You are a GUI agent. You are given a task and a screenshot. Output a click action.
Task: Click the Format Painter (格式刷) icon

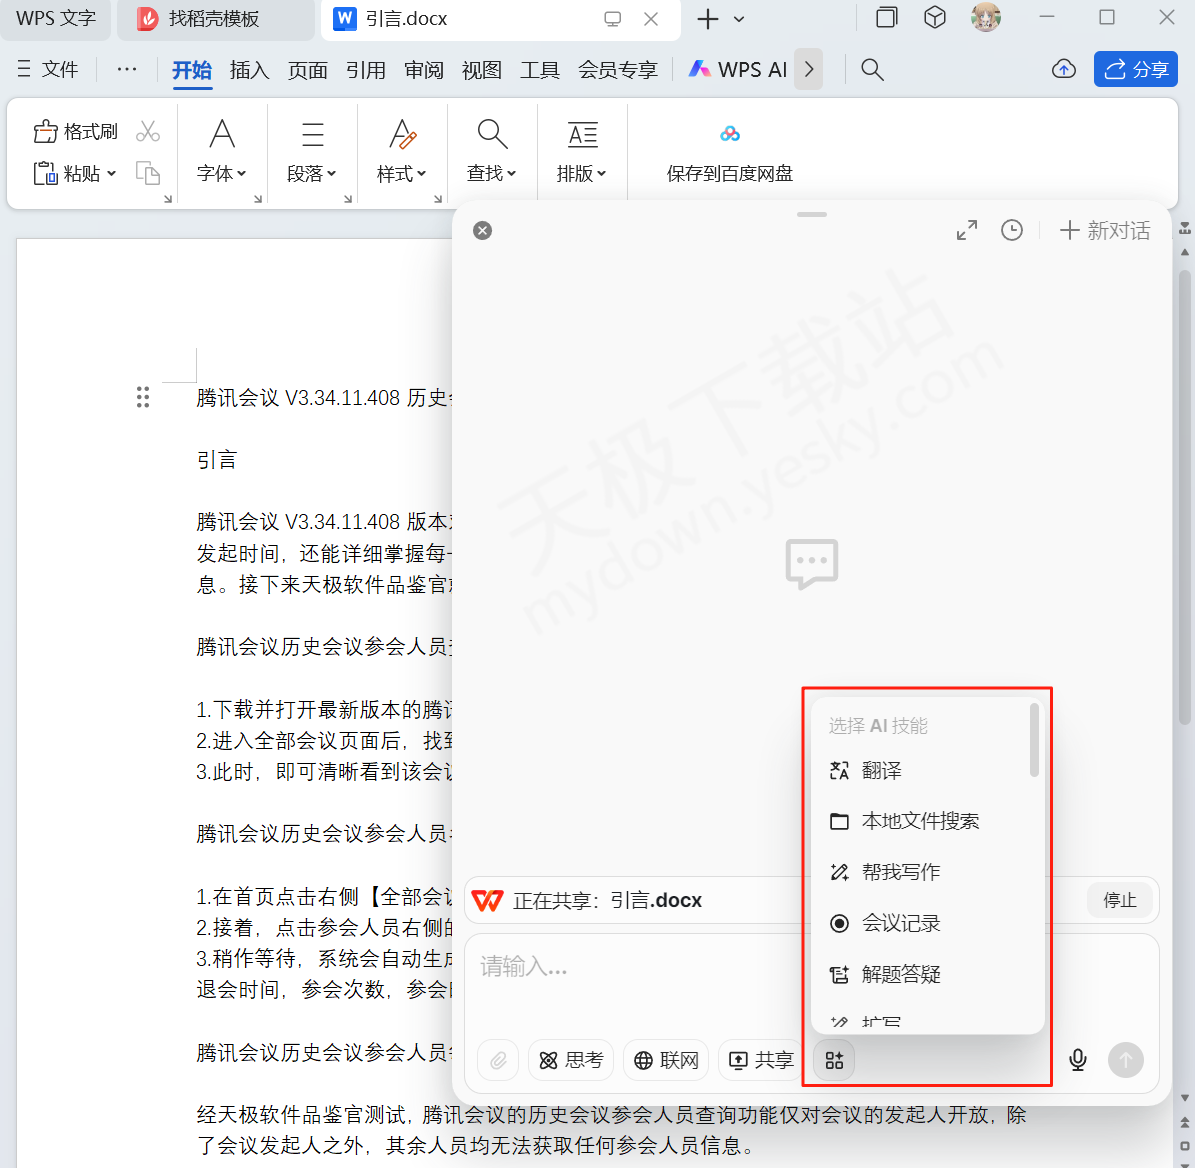[45, 132]
